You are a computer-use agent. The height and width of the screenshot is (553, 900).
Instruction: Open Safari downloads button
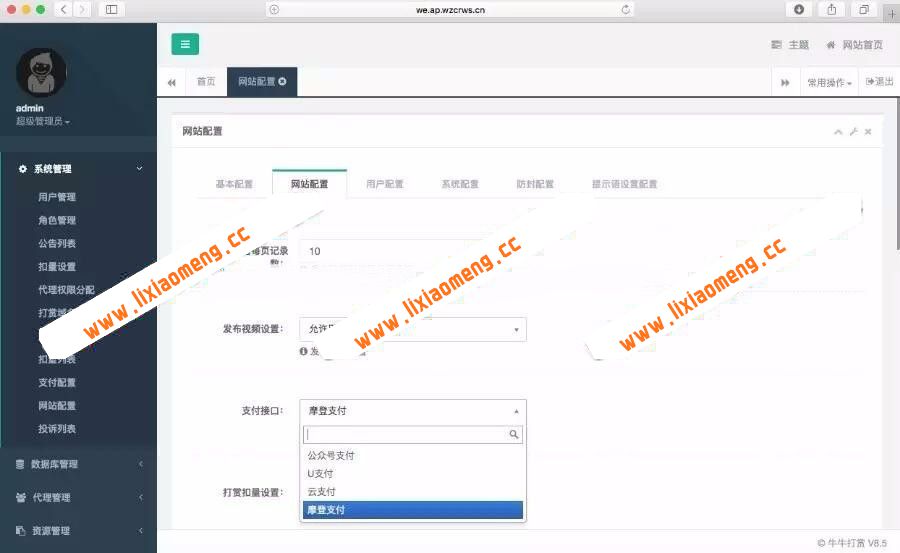[798, 9]
